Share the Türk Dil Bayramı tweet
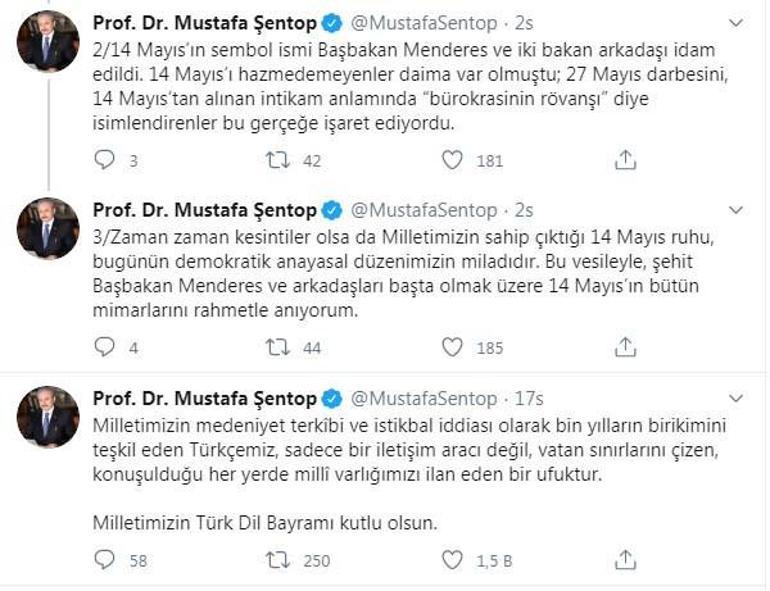 pos(625,560)
